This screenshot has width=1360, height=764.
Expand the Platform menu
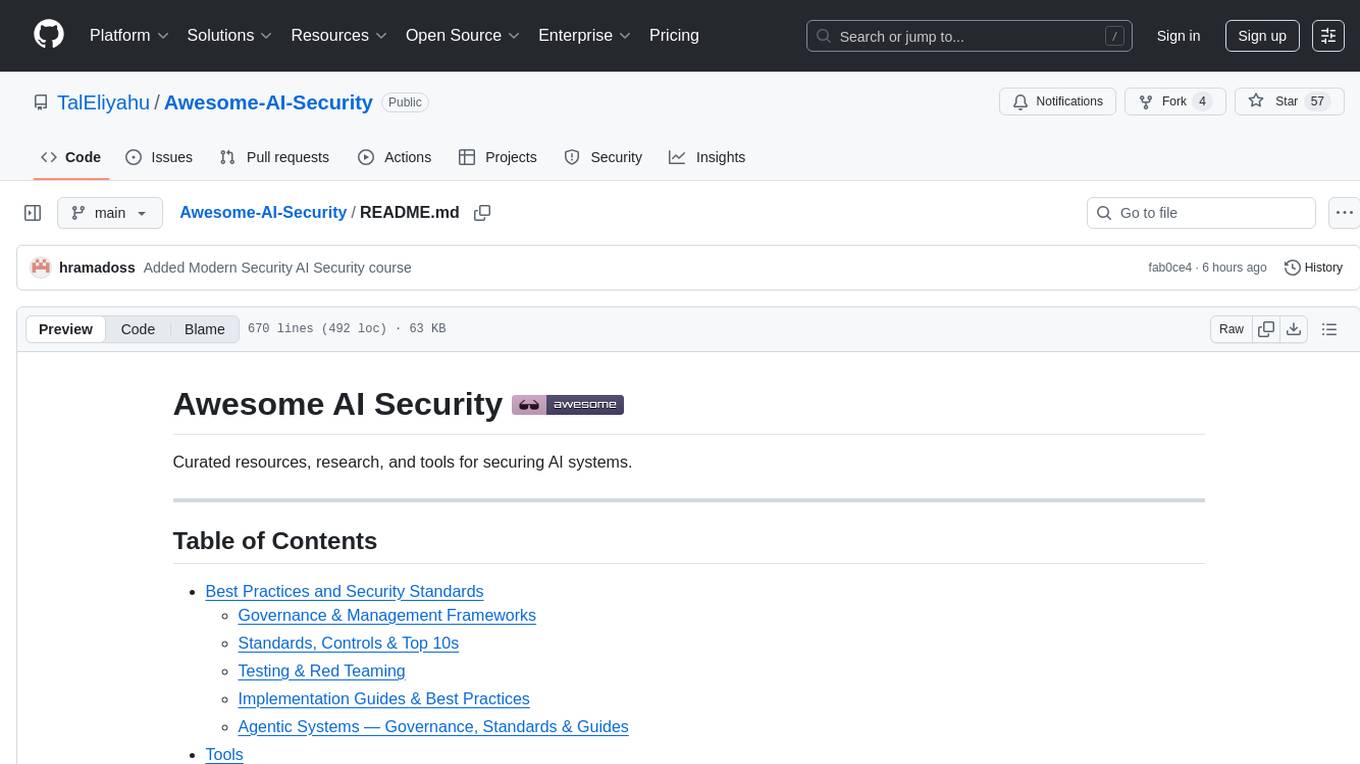[x=129, y=35]
